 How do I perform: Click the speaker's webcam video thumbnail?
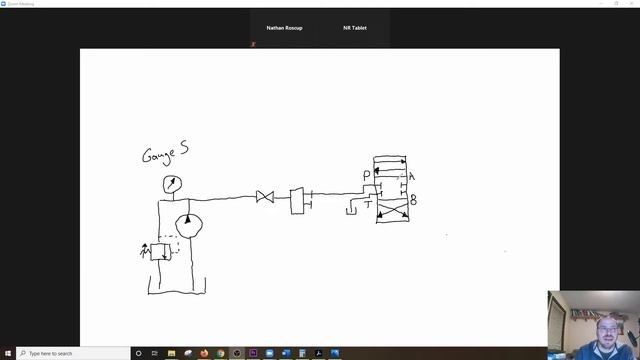pos(594,325)
